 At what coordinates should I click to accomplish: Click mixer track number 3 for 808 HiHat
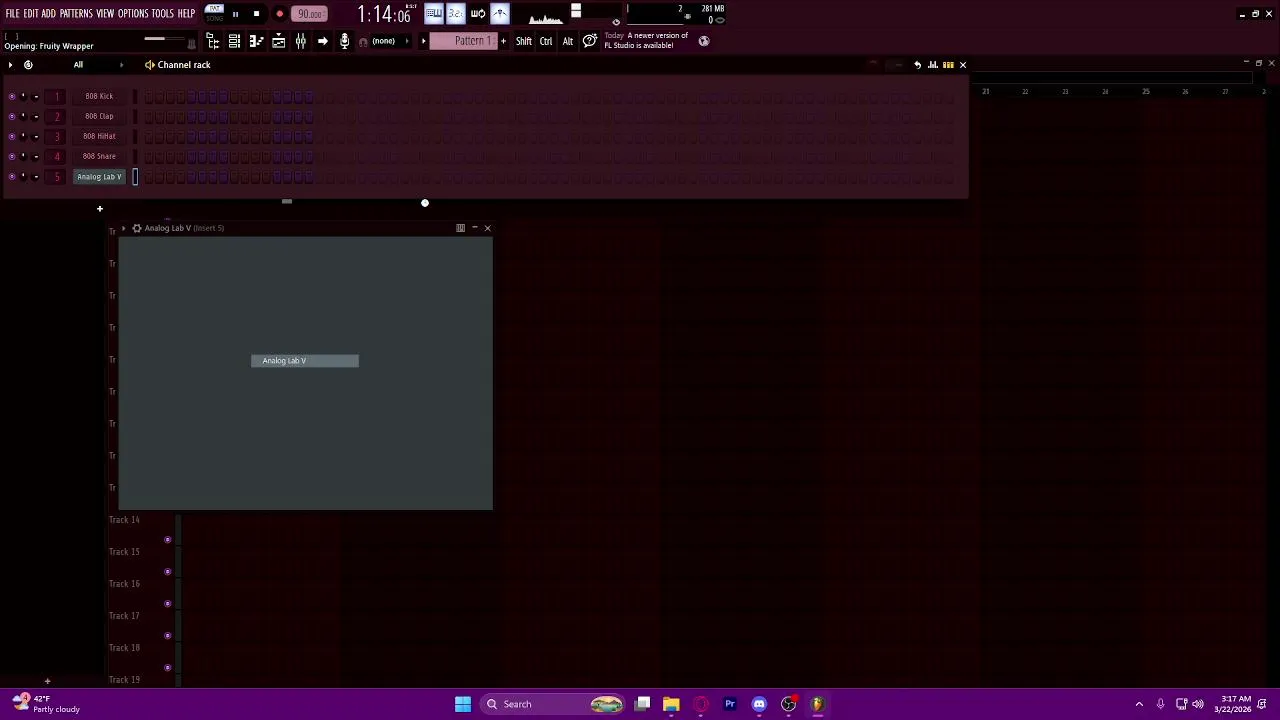pyautogui.click(x=57, y=136)
